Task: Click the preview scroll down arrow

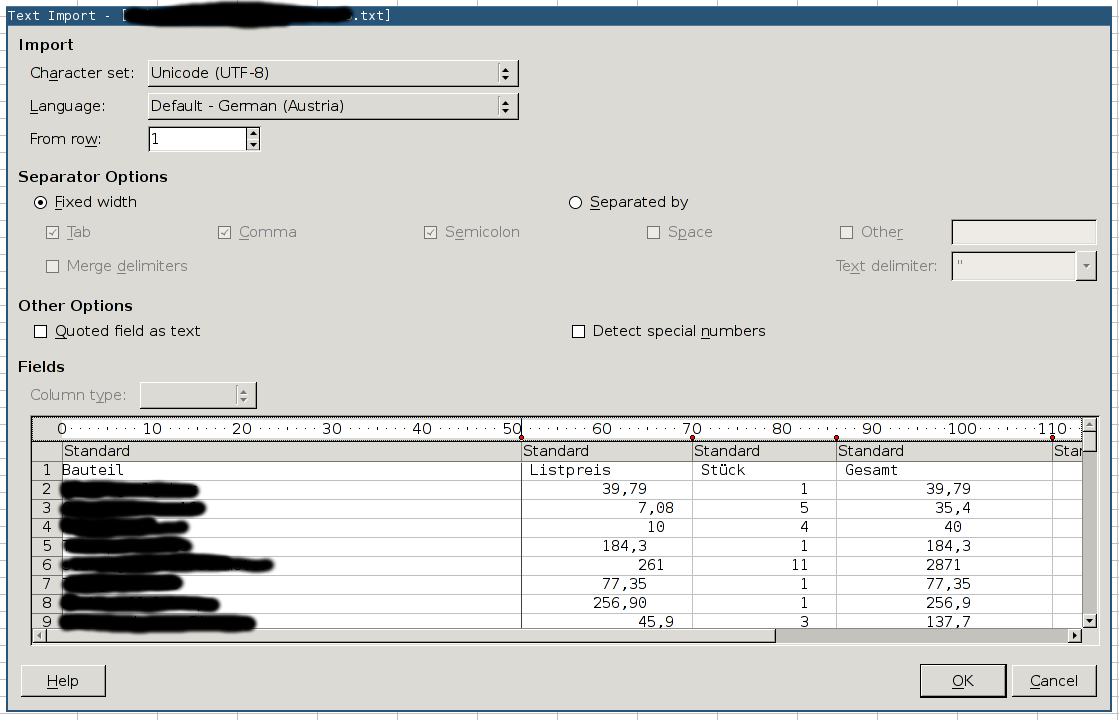Action: pos(1089,621)
